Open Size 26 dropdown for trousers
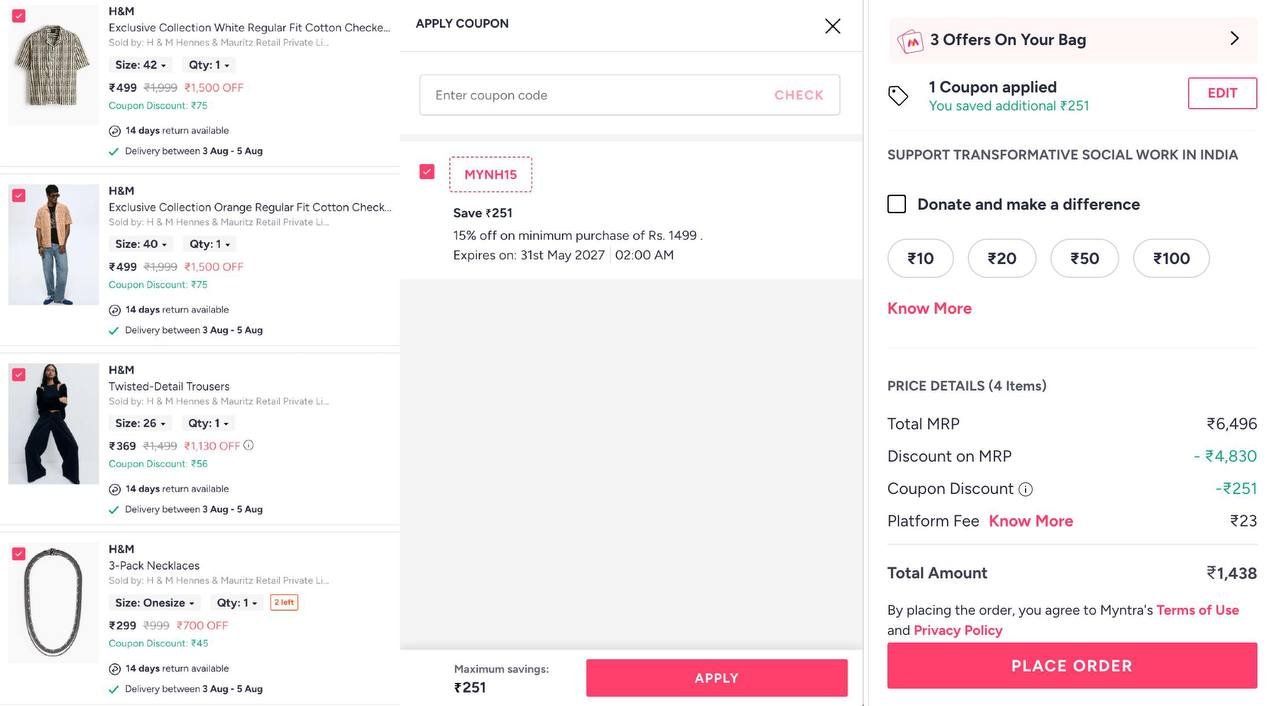Viewport: 1280px width, 706px height. coord(140,423)
